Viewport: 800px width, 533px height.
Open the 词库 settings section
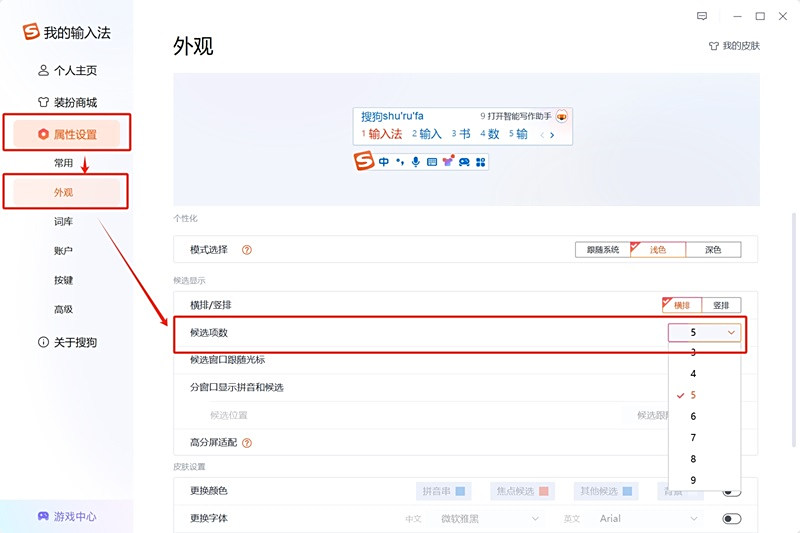click(64, 221)
